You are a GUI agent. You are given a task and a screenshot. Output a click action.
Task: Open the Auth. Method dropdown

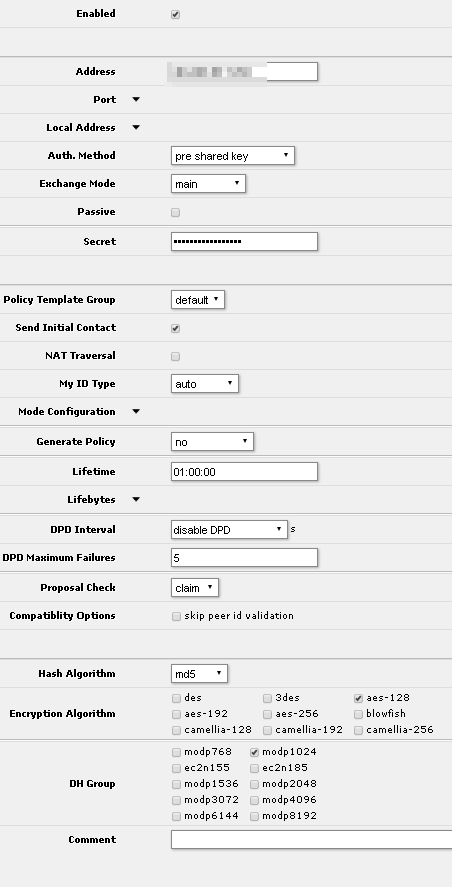pyautogui.click(x=233, y=156)
